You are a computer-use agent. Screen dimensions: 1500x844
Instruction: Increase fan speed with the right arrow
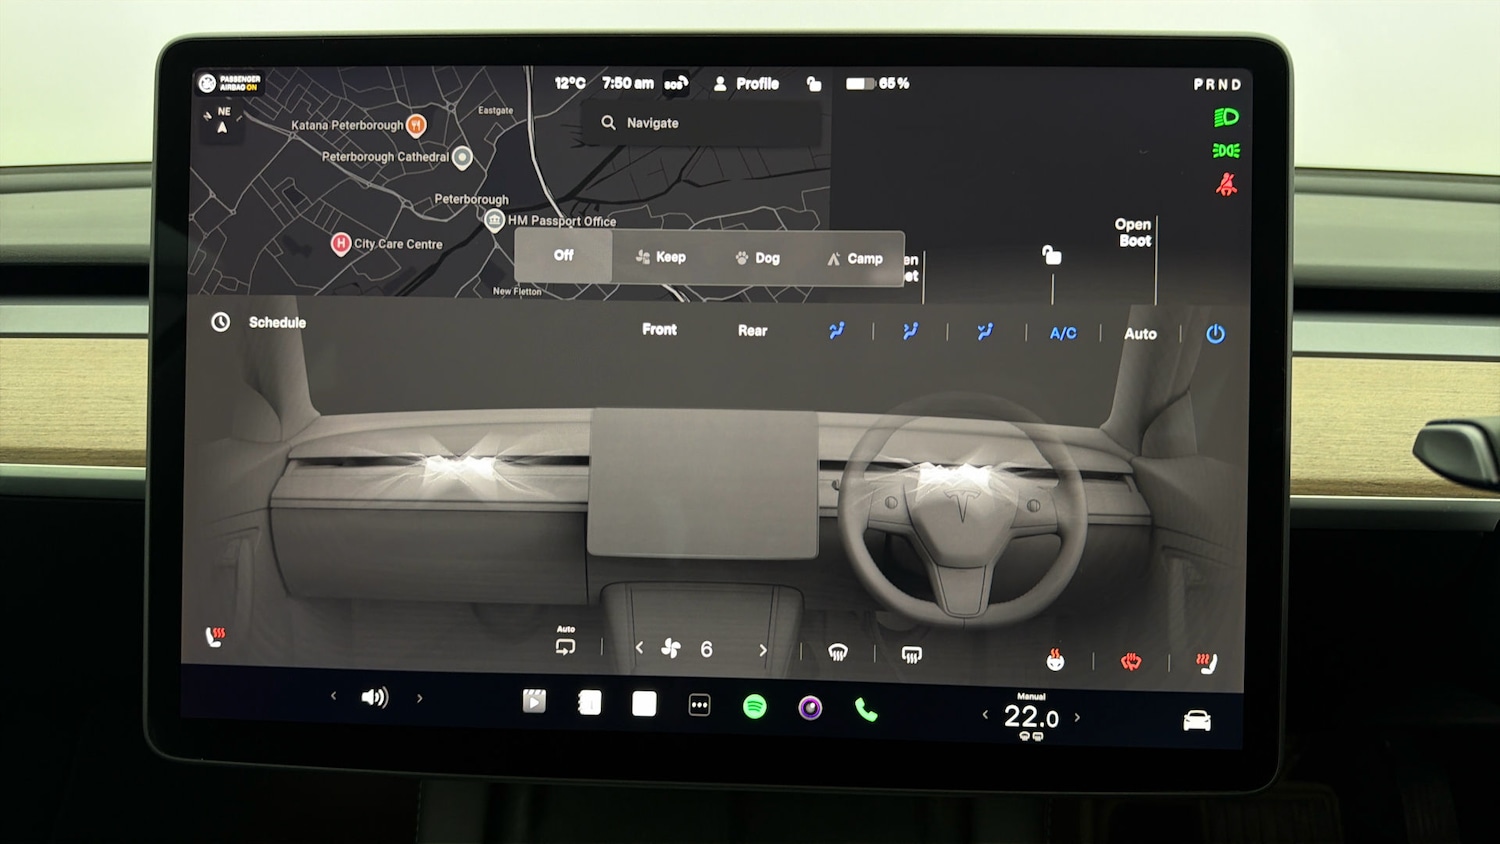(x=762, y=649)
